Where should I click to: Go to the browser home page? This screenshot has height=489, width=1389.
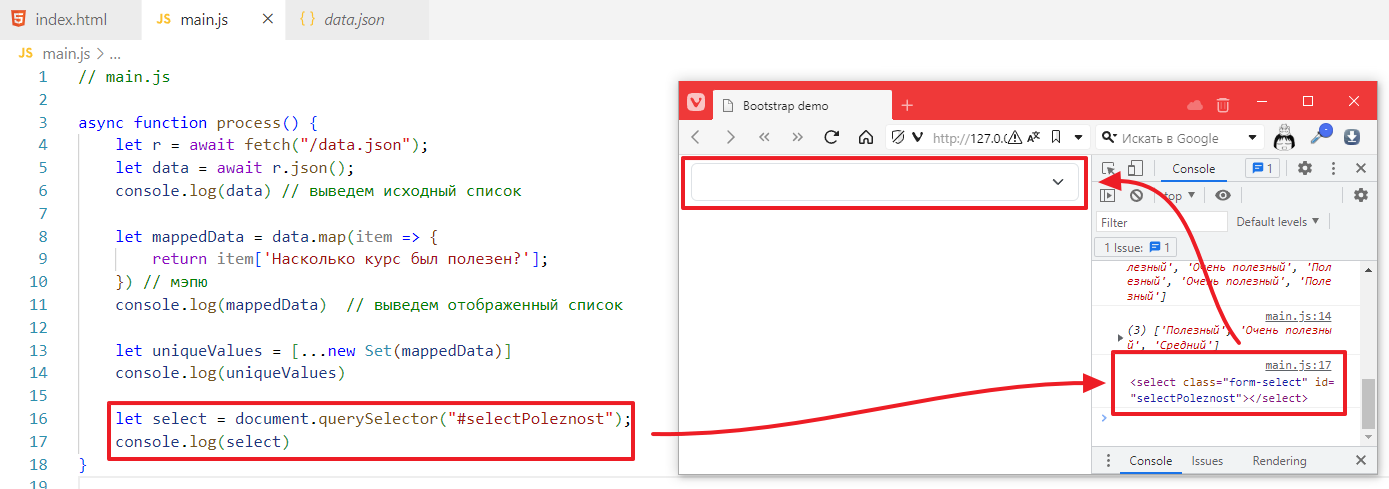click(x=866, y=137)
